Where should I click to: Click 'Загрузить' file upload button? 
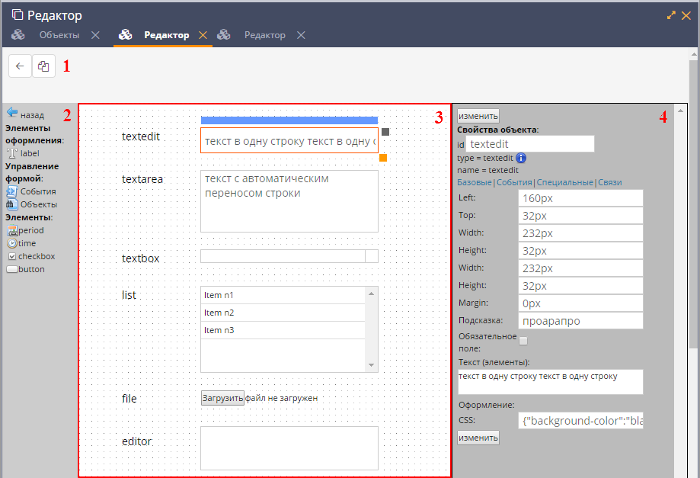tap(222, 398)
